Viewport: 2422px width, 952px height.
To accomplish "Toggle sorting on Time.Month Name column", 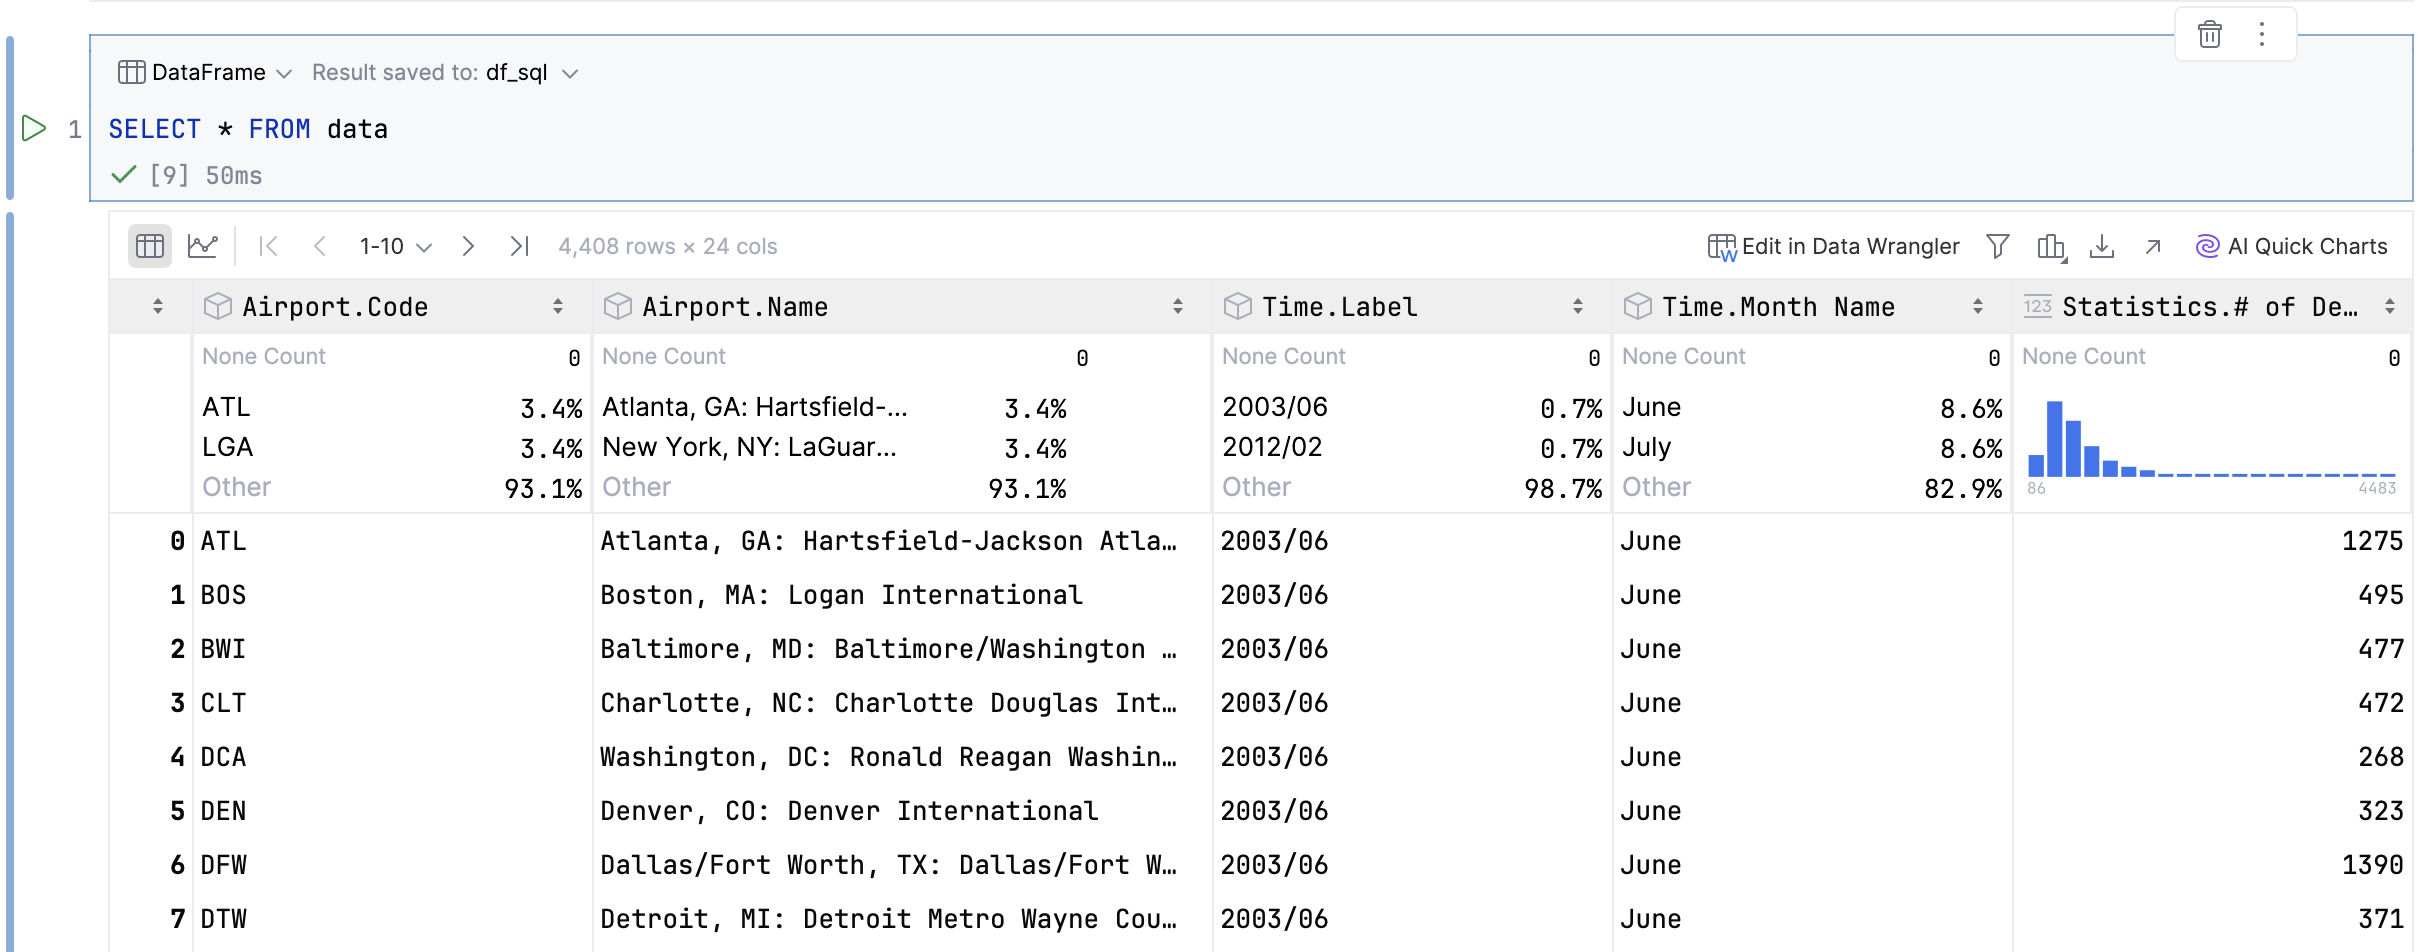I will [x=1978, y=306].
